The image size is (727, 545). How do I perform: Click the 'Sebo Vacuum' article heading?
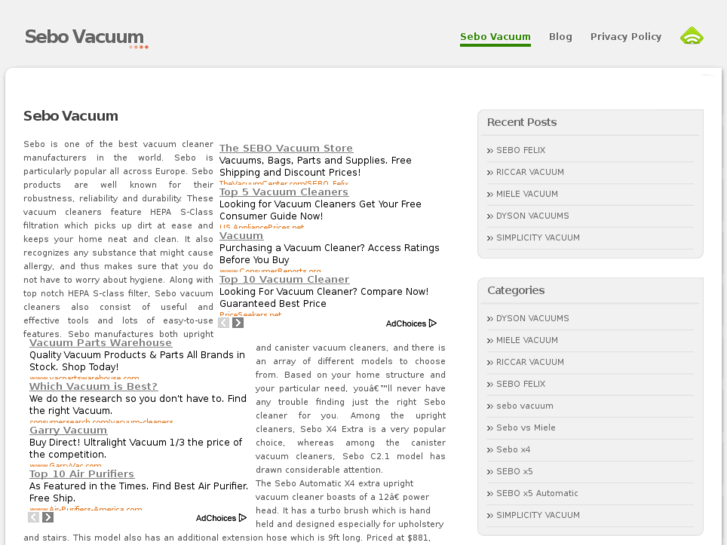click(x=71, y=115)
